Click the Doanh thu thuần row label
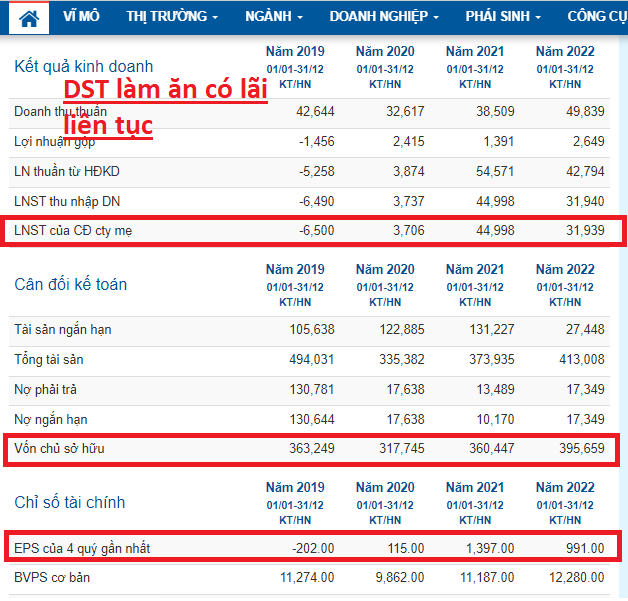The image size is (628, 601). 60,111
